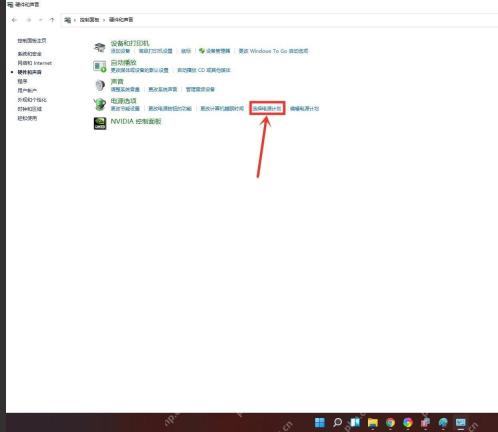Go up one level with up arrow
The image size is (498, 432).
coord(52,20)
